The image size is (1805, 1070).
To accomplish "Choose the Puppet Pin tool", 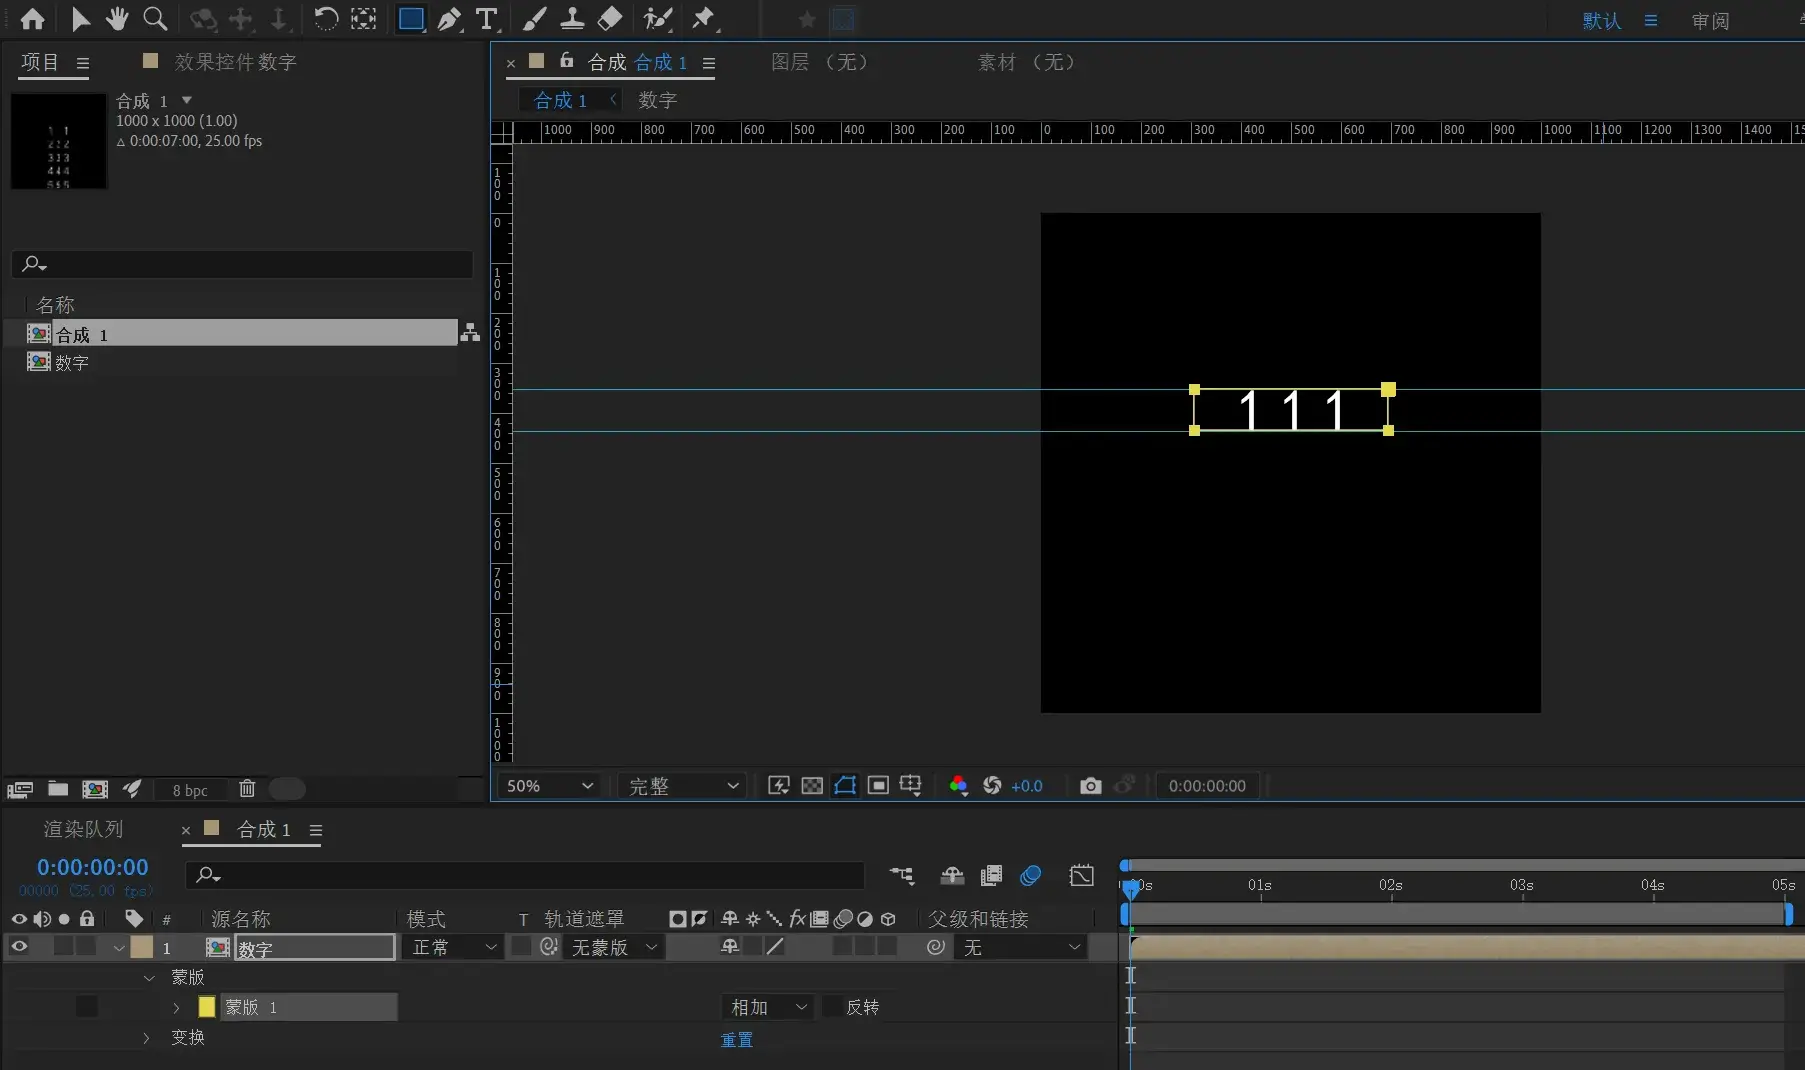I will click(704, 19).
